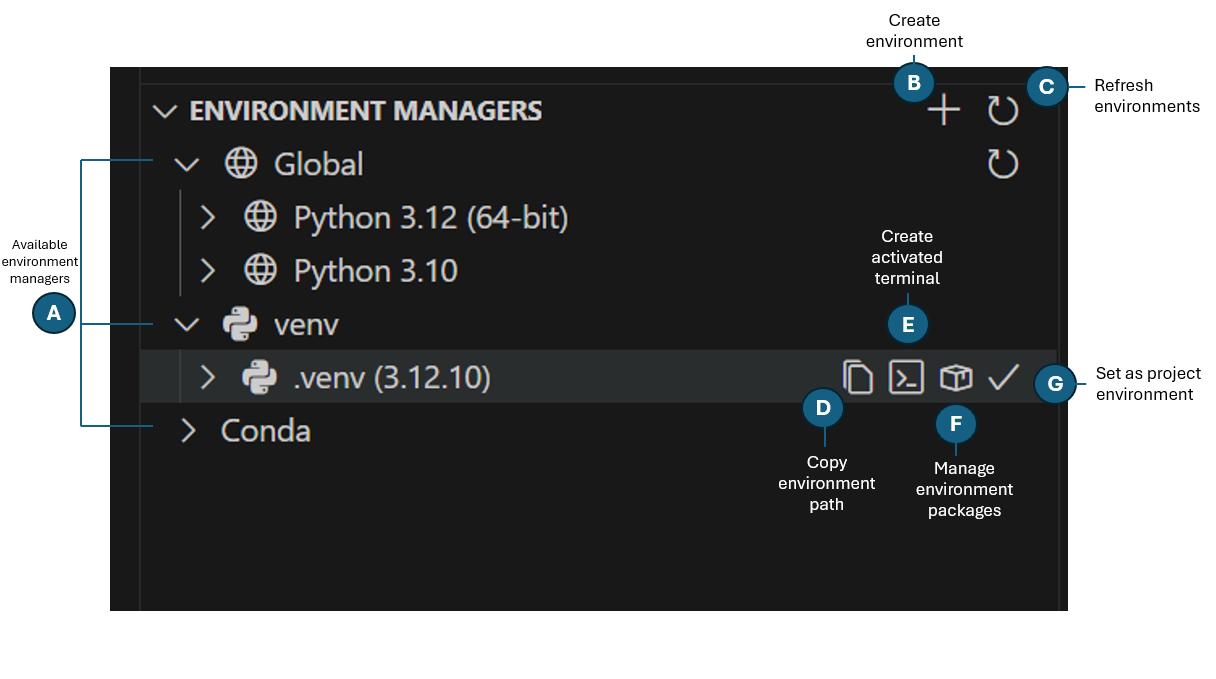This screenshot has width=1216, height=679.
Task: Create a new environment
Action: 942,109
